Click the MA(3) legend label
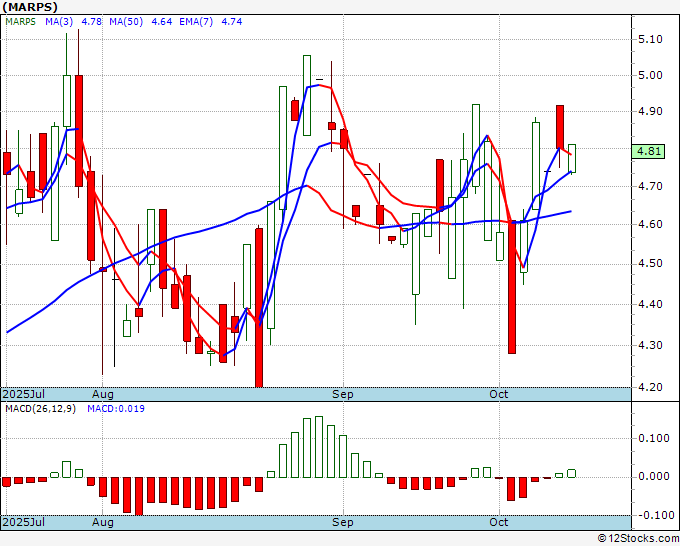 click(59, 22)
